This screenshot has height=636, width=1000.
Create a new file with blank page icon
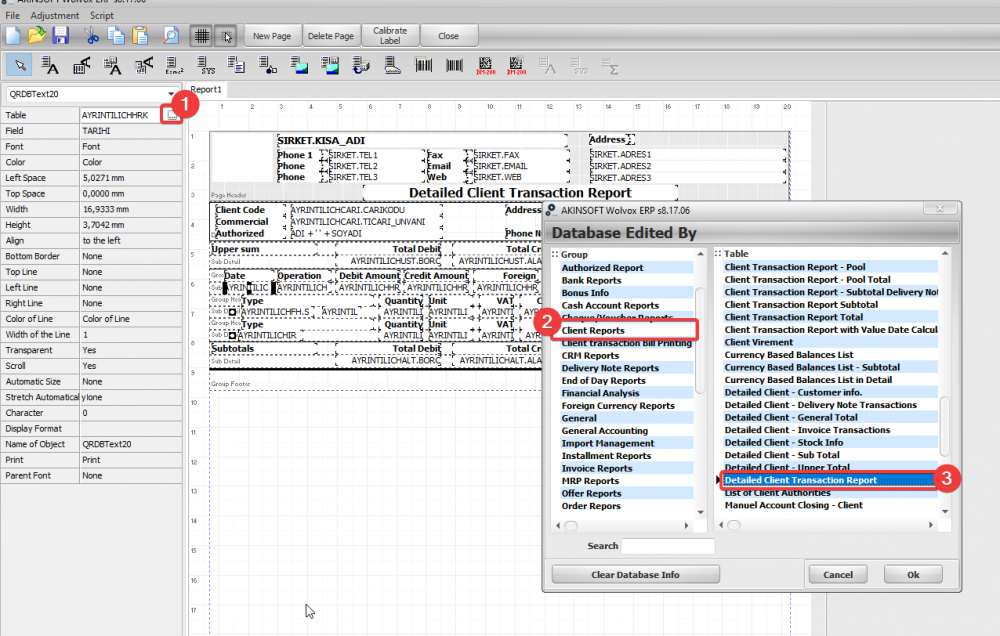click(13, 36)
